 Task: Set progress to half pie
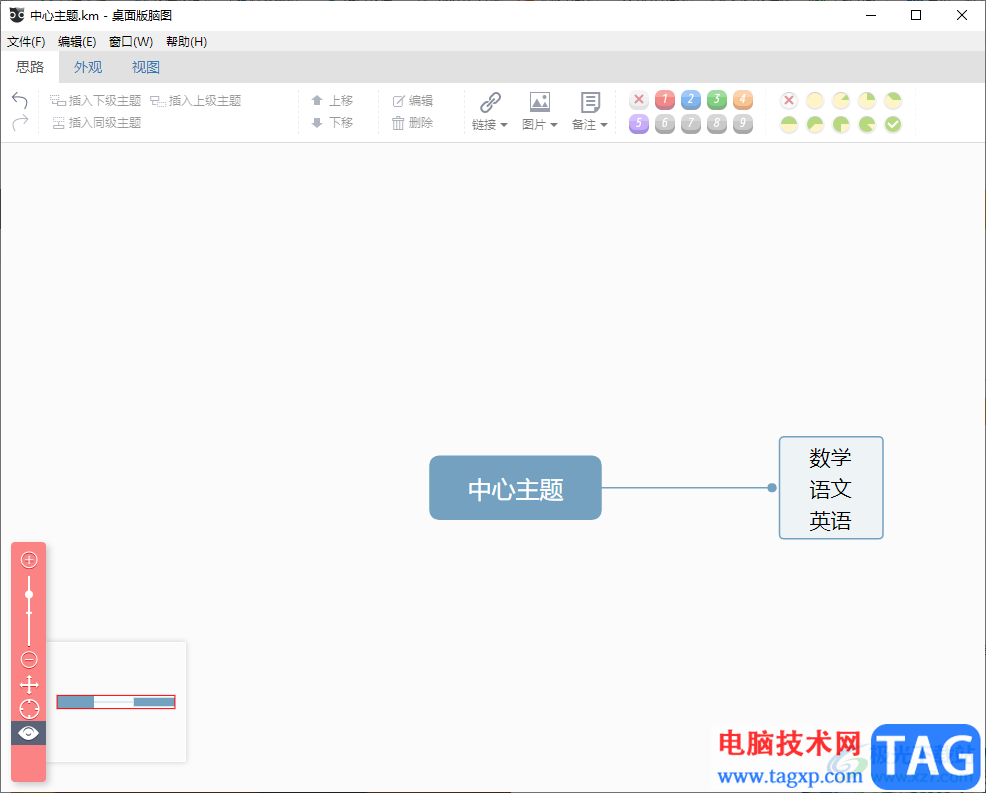[789, 125]
